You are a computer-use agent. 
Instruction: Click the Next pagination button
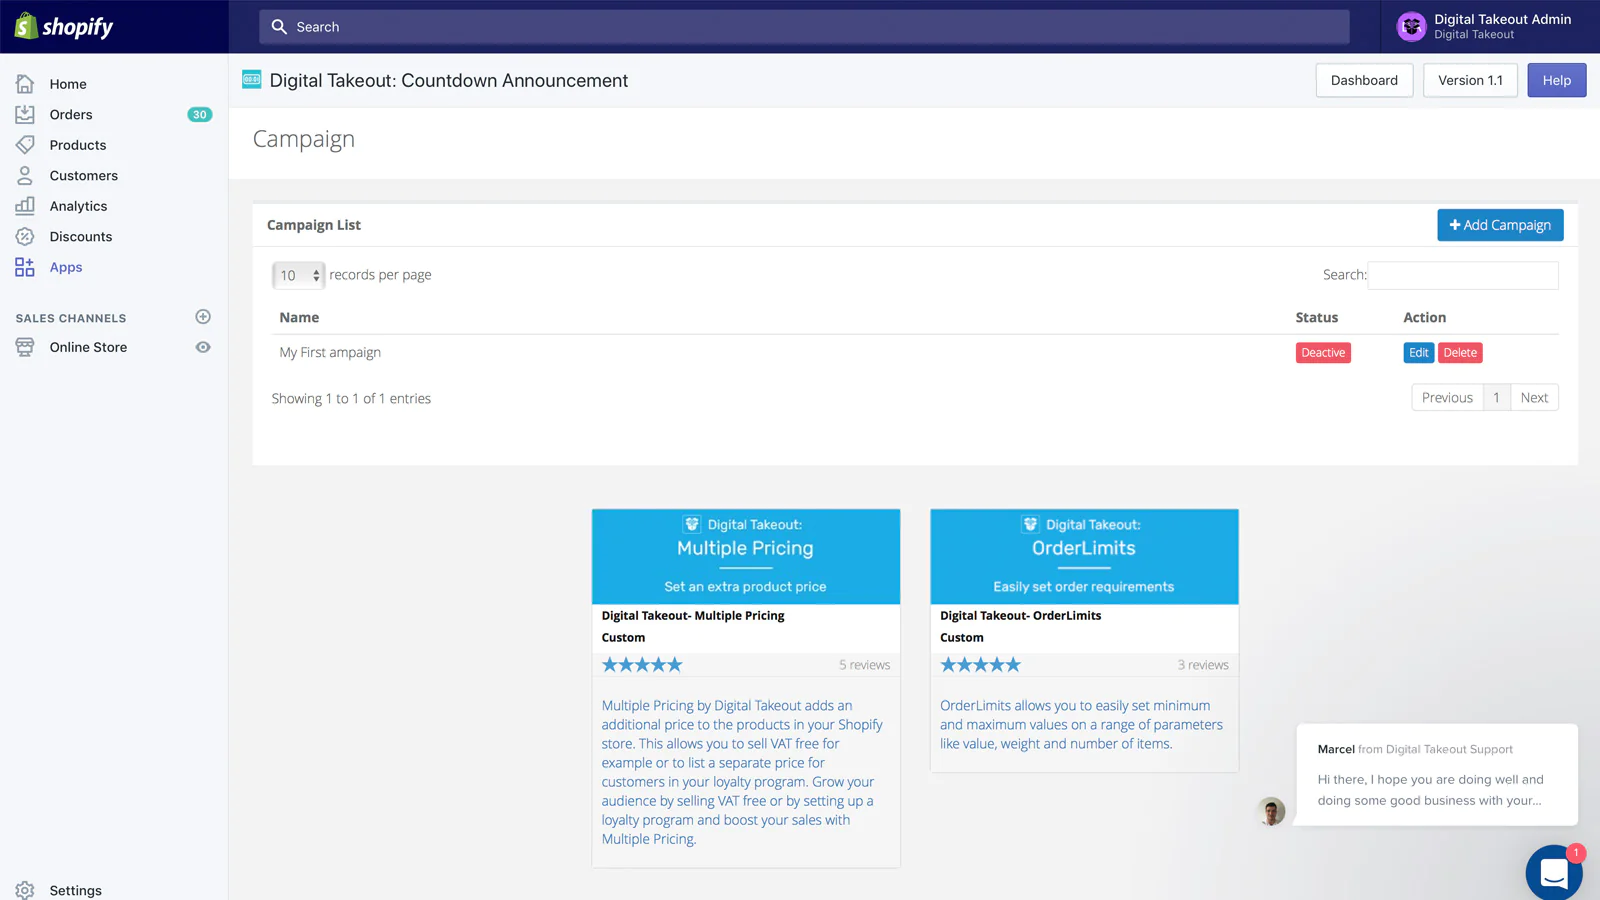click(x=1534, y=397)
